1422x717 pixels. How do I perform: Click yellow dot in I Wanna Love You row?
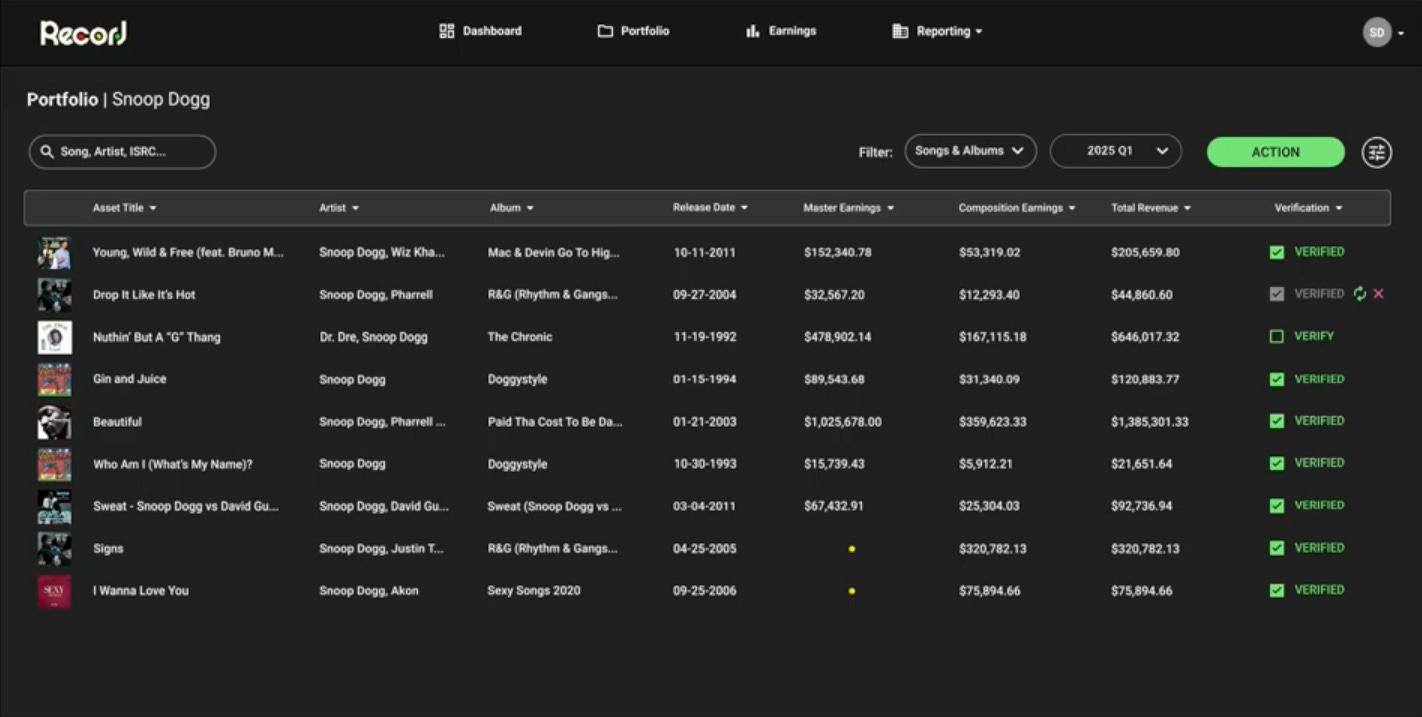click(x=851, y=591)
